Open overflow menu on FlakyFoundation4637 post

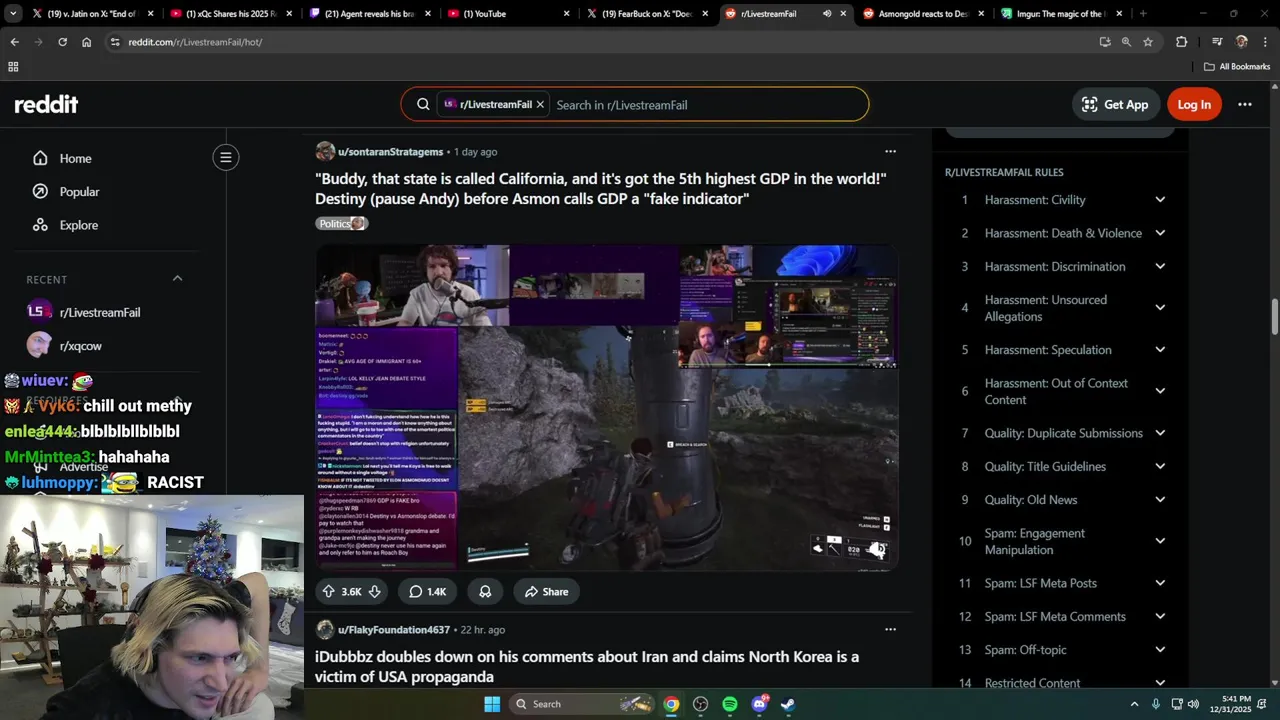(x=890, y=630)
